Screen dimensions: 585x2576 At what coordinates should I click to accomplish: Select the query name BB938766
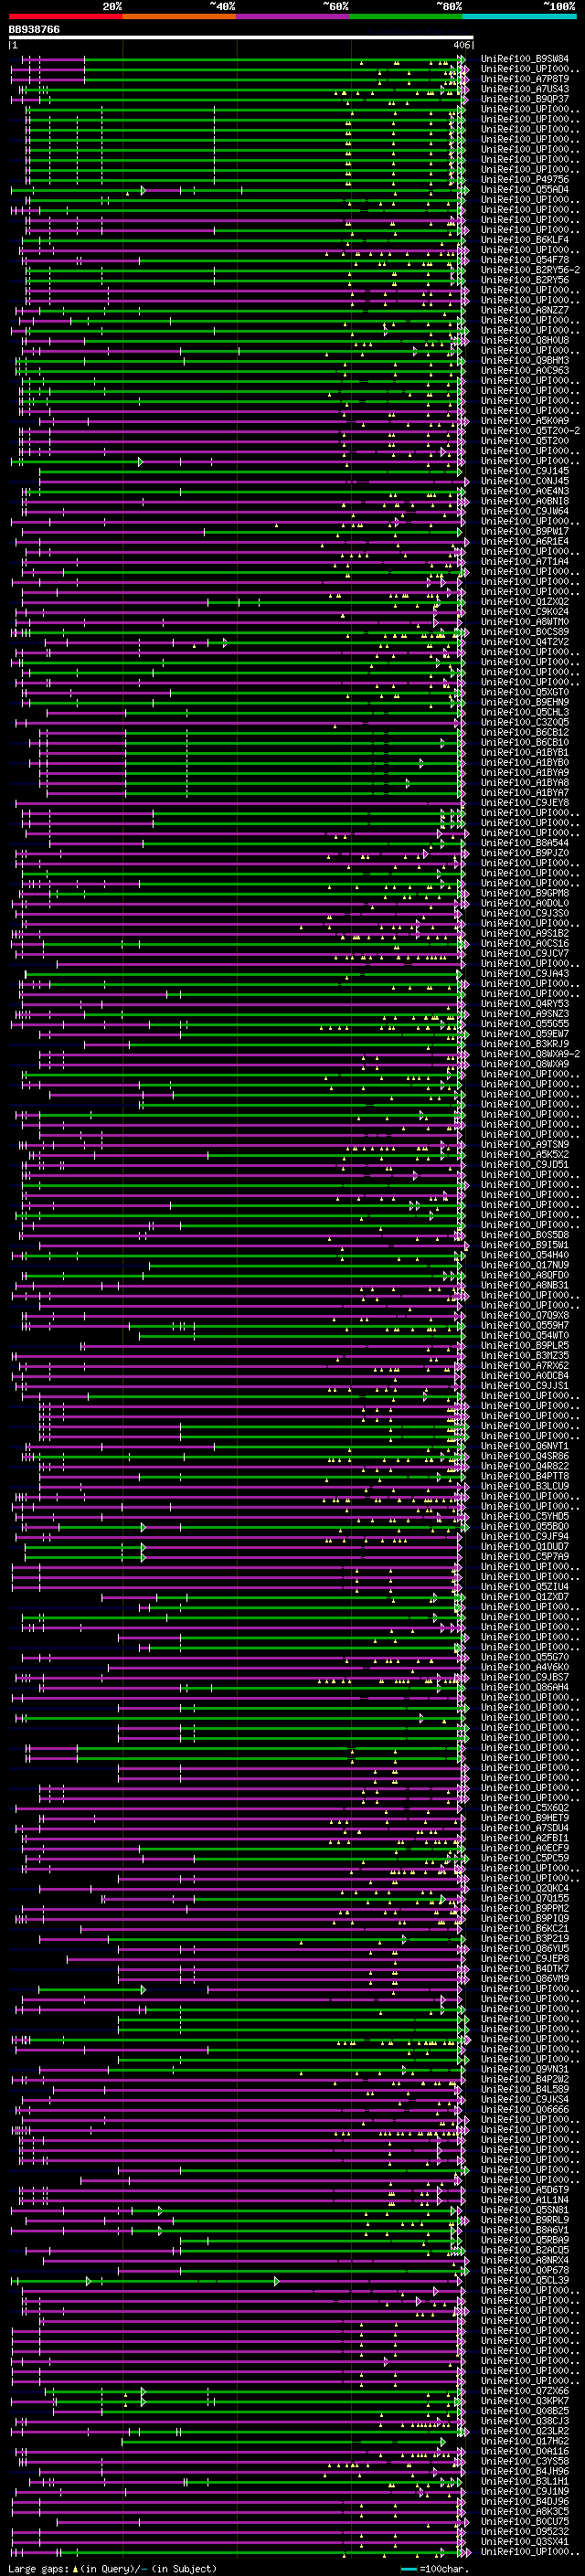[34, 30]
